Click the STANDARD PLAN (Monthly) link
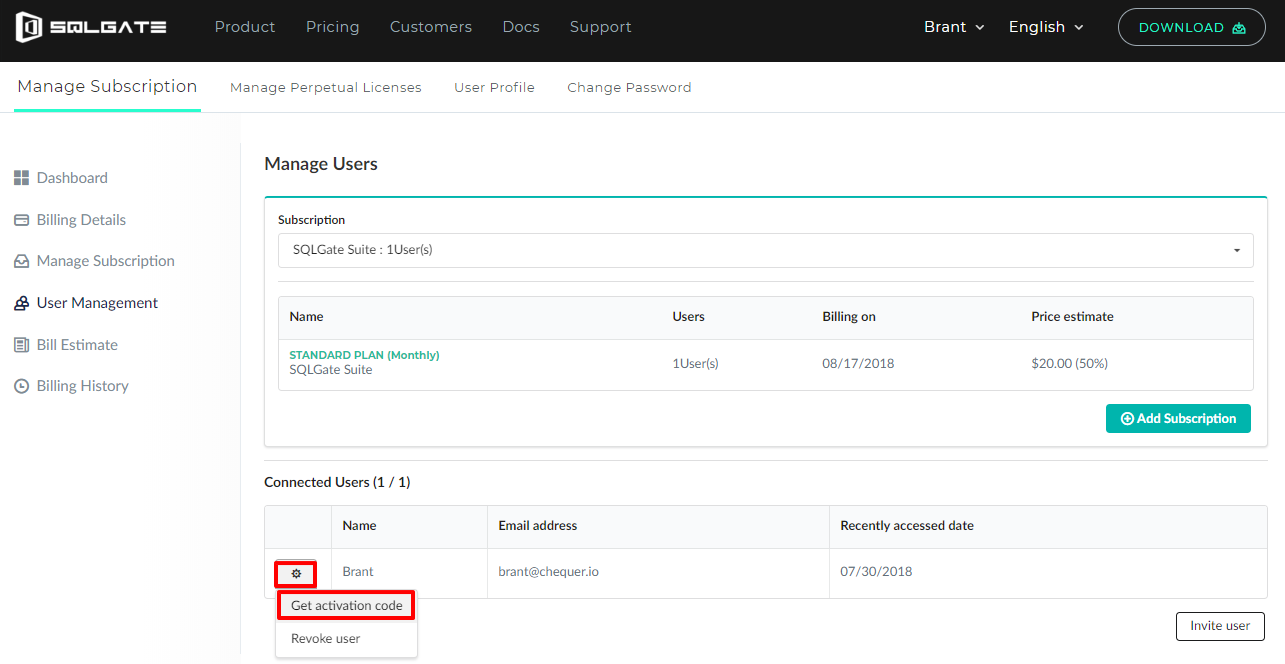The image size is (1285, 664). 364,355
